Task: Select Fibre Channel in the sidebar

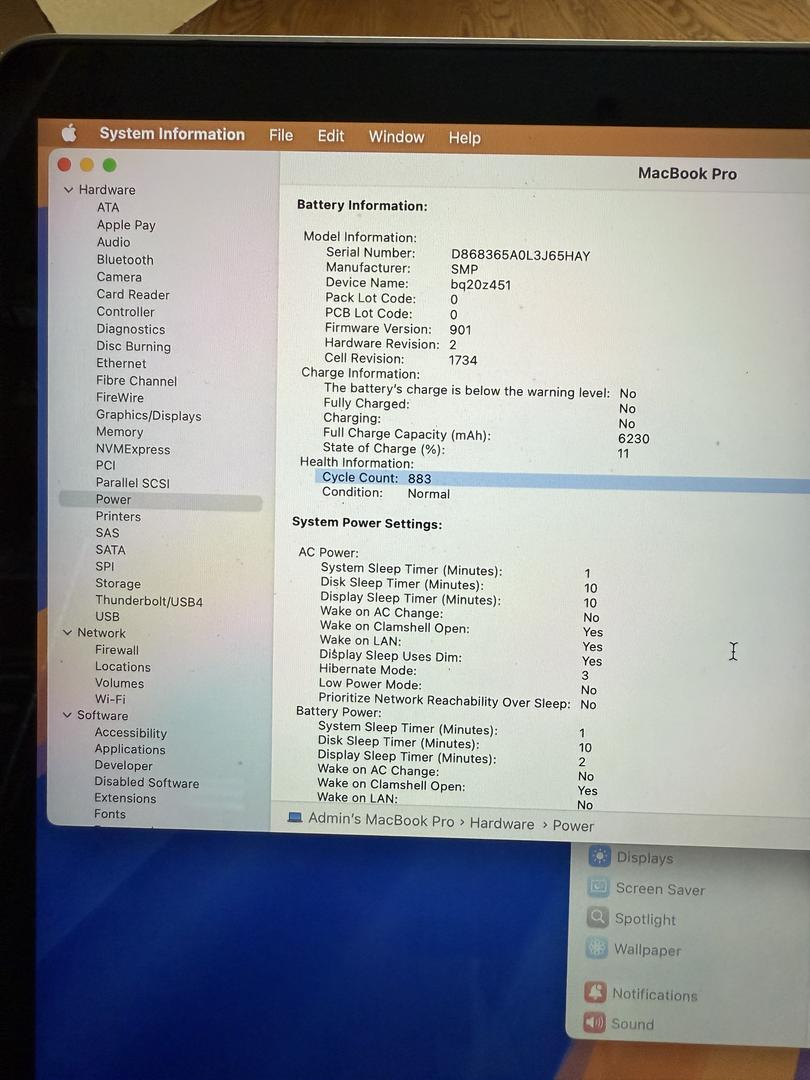Action: pos(136,381)
